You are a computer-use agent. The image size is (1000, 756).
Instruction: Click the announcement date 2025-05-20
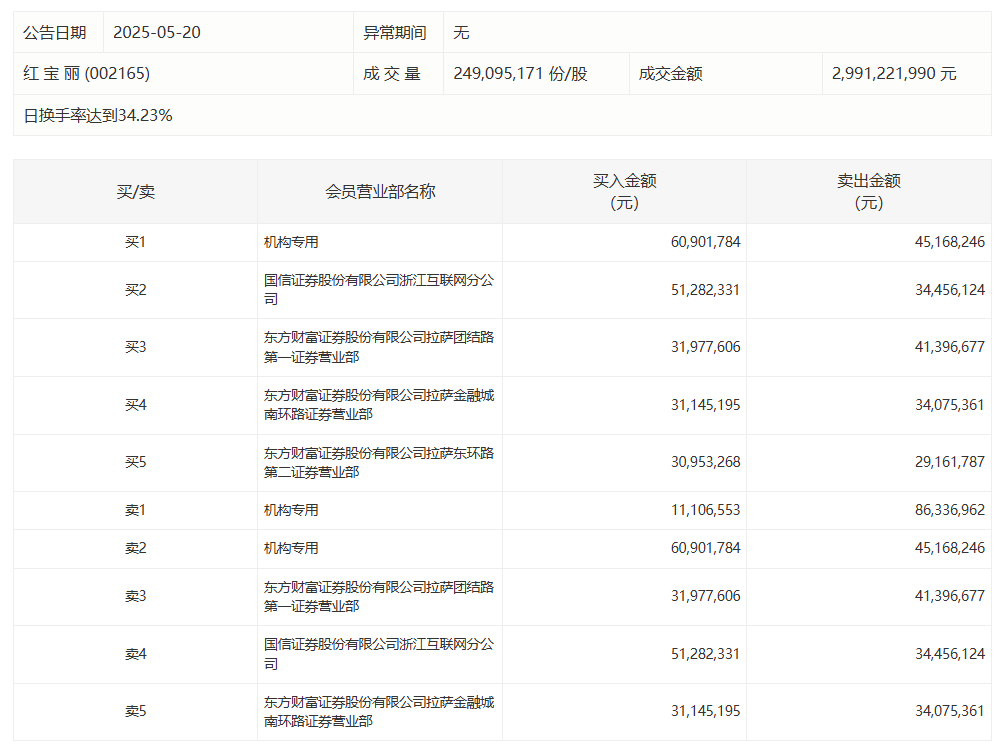(x=157, y=33)
